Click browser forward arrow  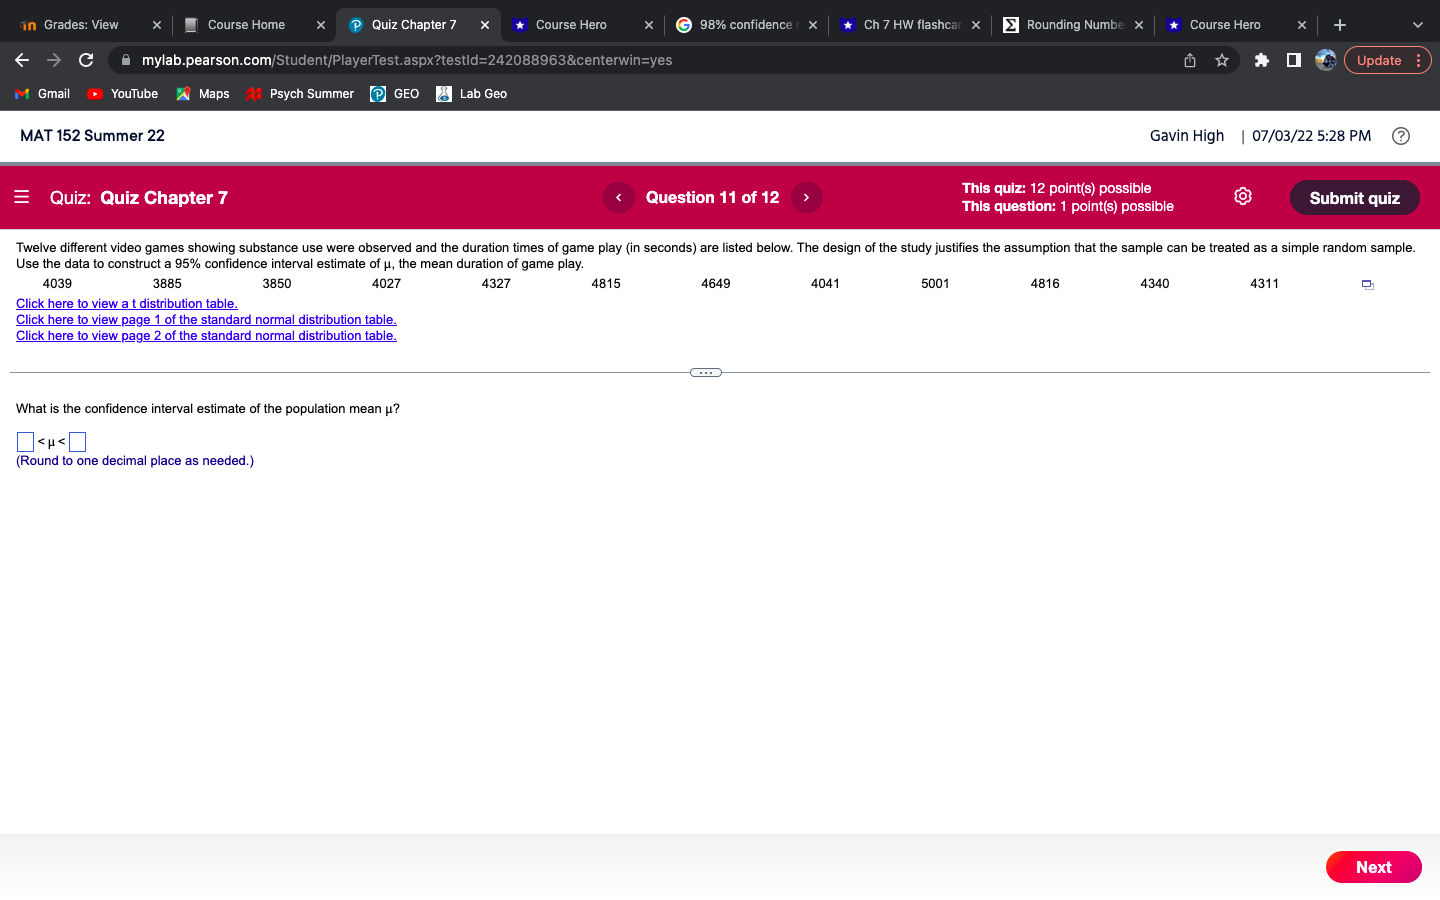pos(54,60)
